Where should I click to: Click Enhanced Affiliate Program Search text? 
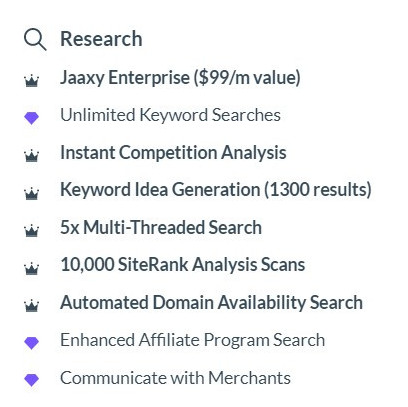tap(193, 340)
